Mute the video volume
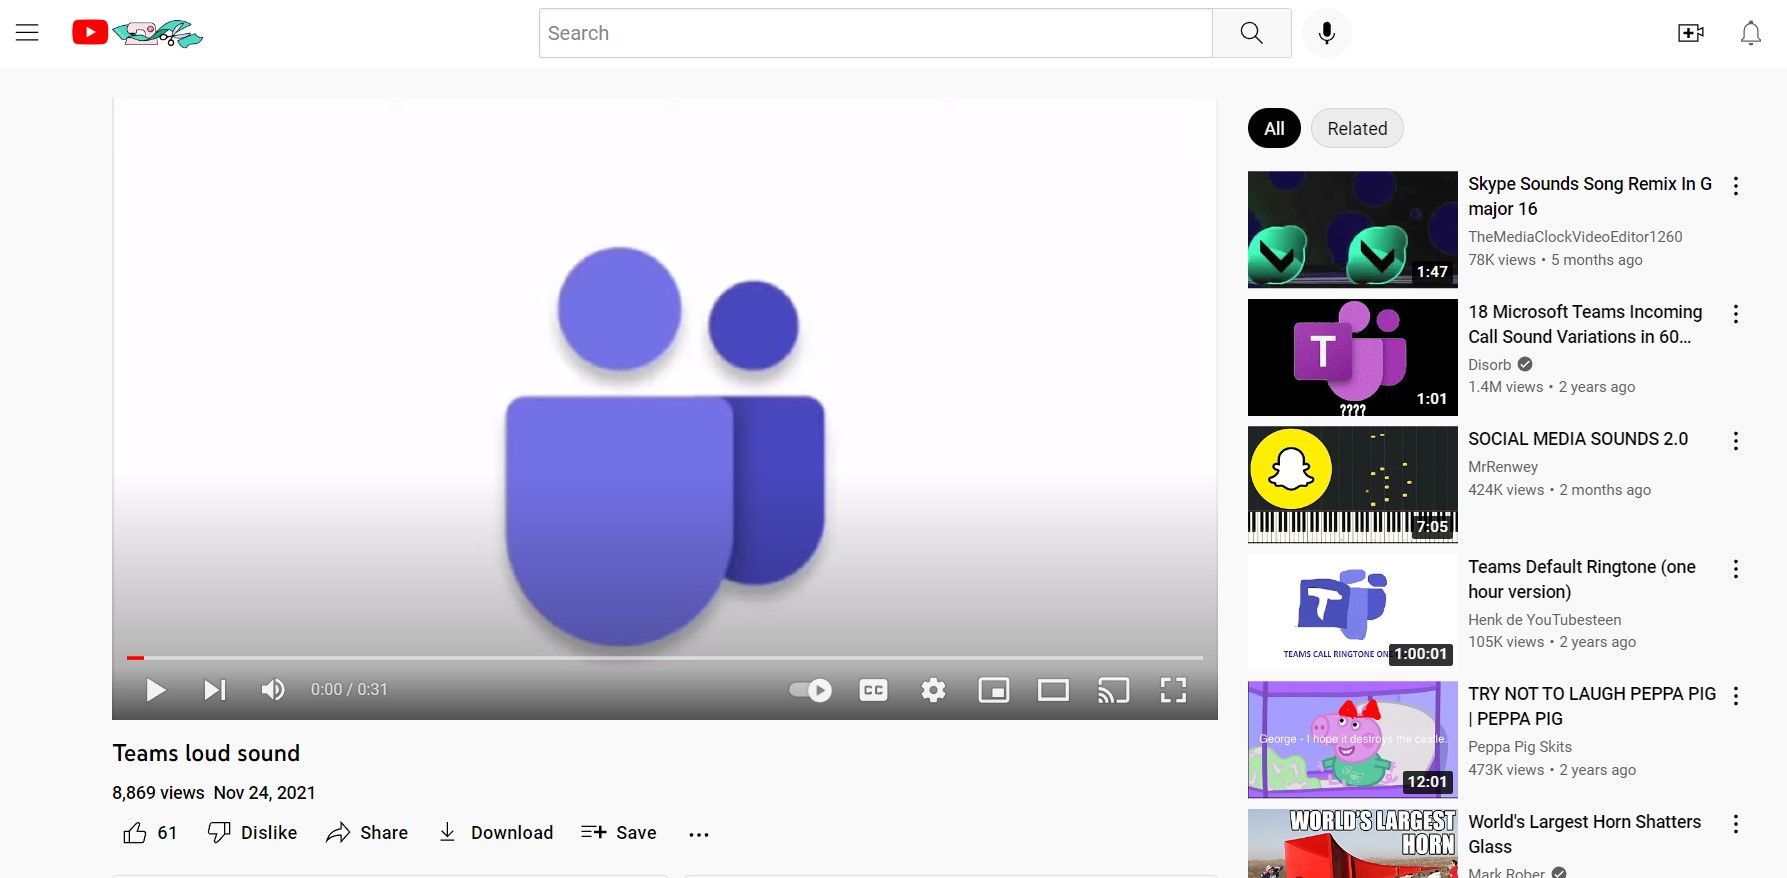Screen dimensions: 1787x878 [x=272, y=690]
